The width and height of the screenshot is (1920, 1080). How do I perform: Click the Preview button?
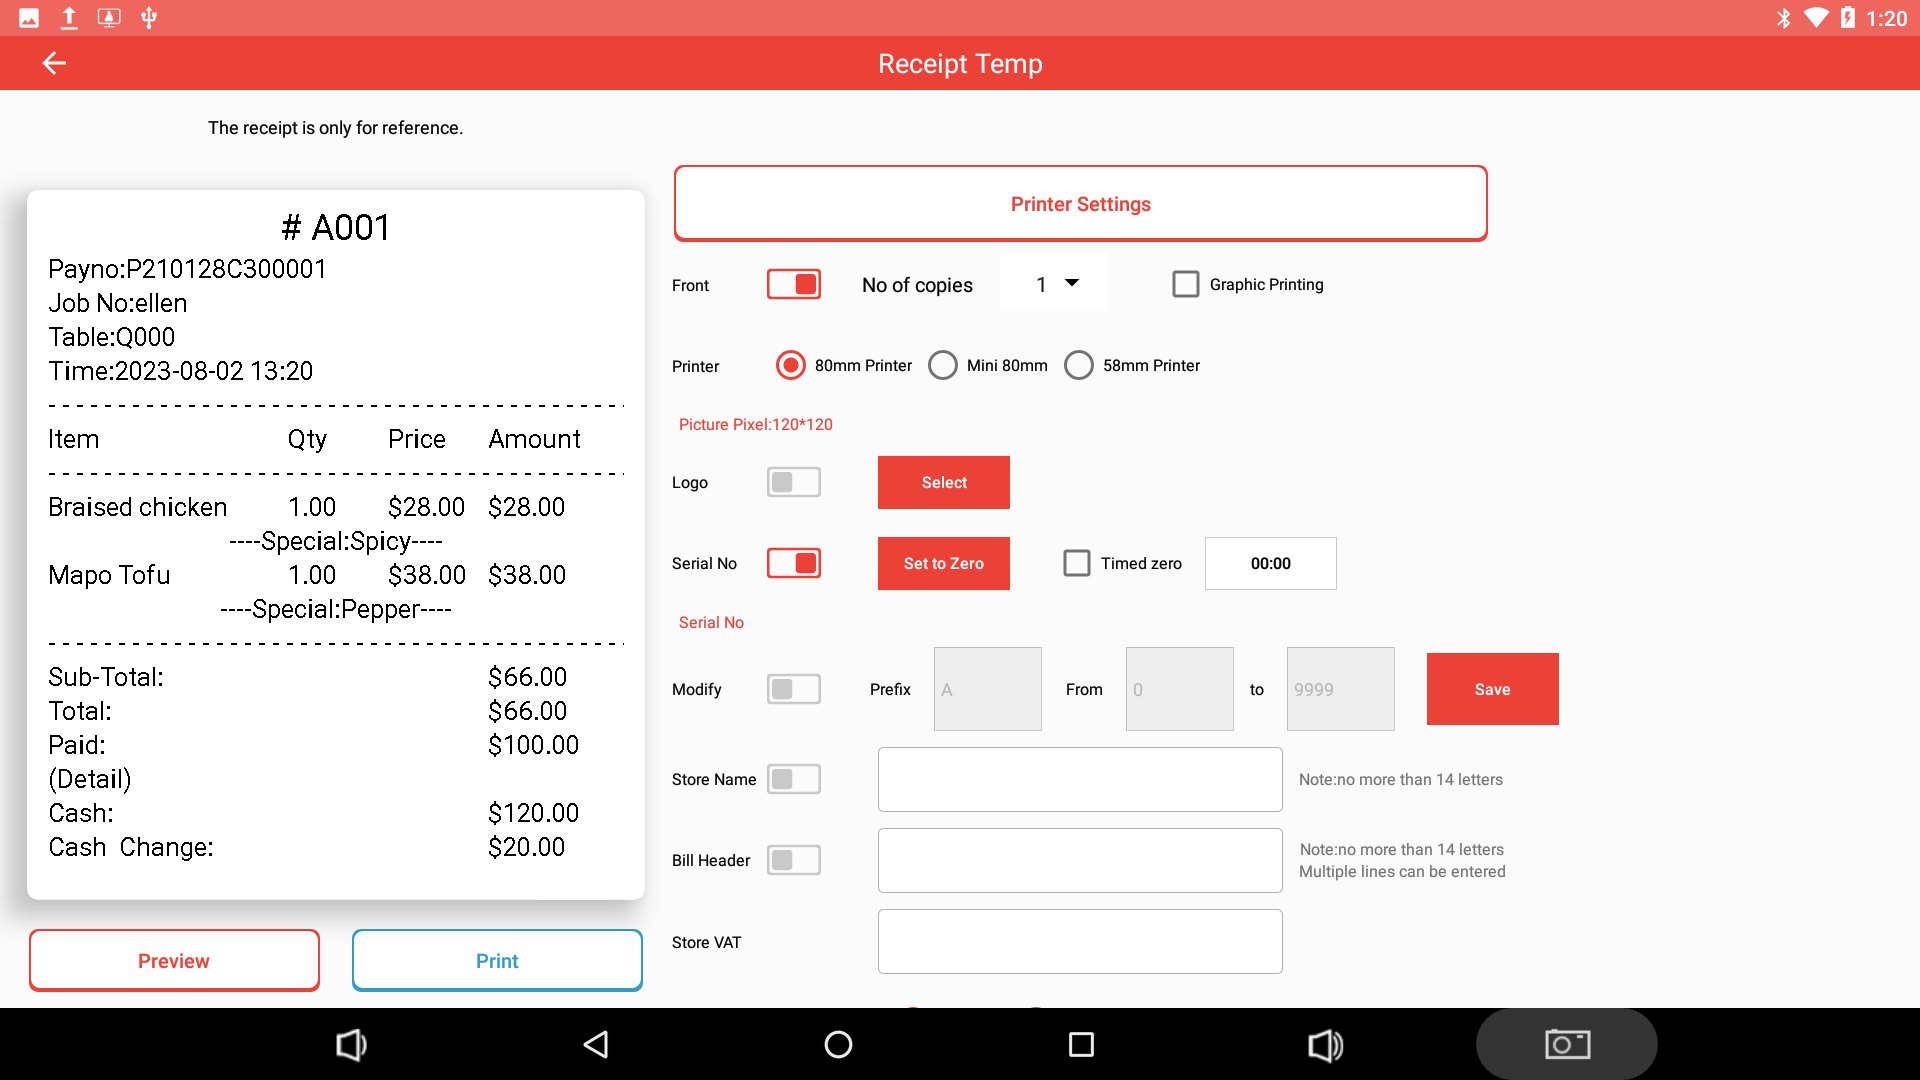(x=174, y=961)
